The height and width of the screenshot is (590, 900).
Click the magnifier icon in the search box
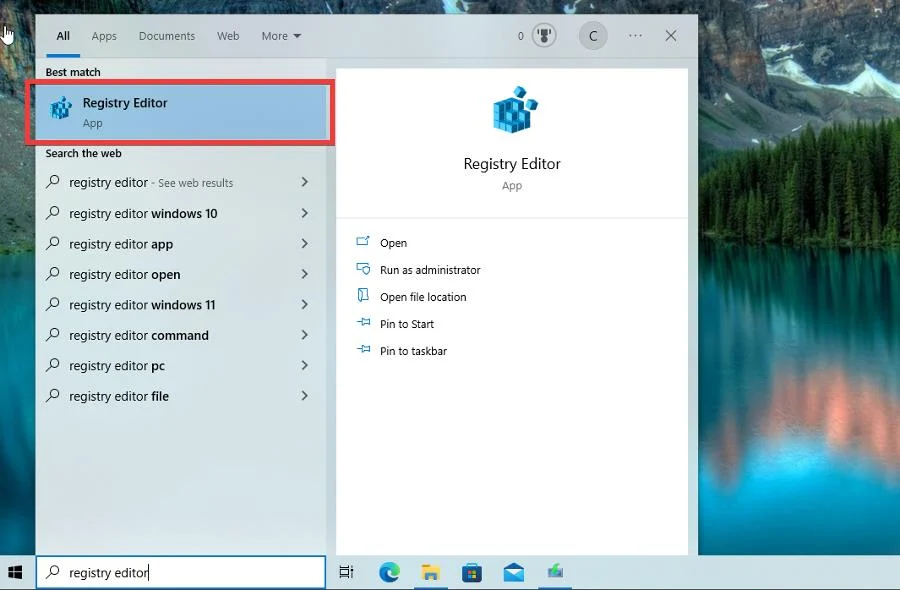click(x=53, y=572)
